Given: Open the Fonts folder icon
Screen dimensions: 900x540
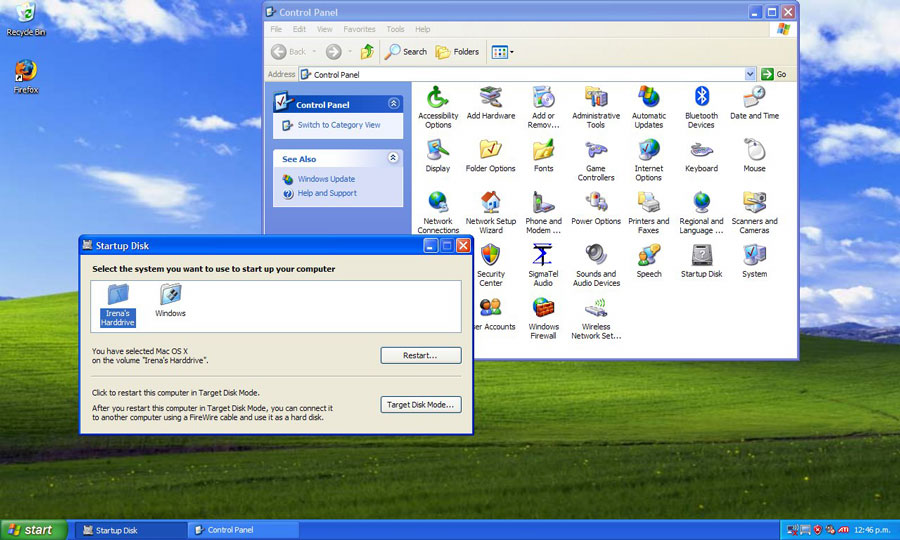Looking at the screenshot, I should coord(543,156).
